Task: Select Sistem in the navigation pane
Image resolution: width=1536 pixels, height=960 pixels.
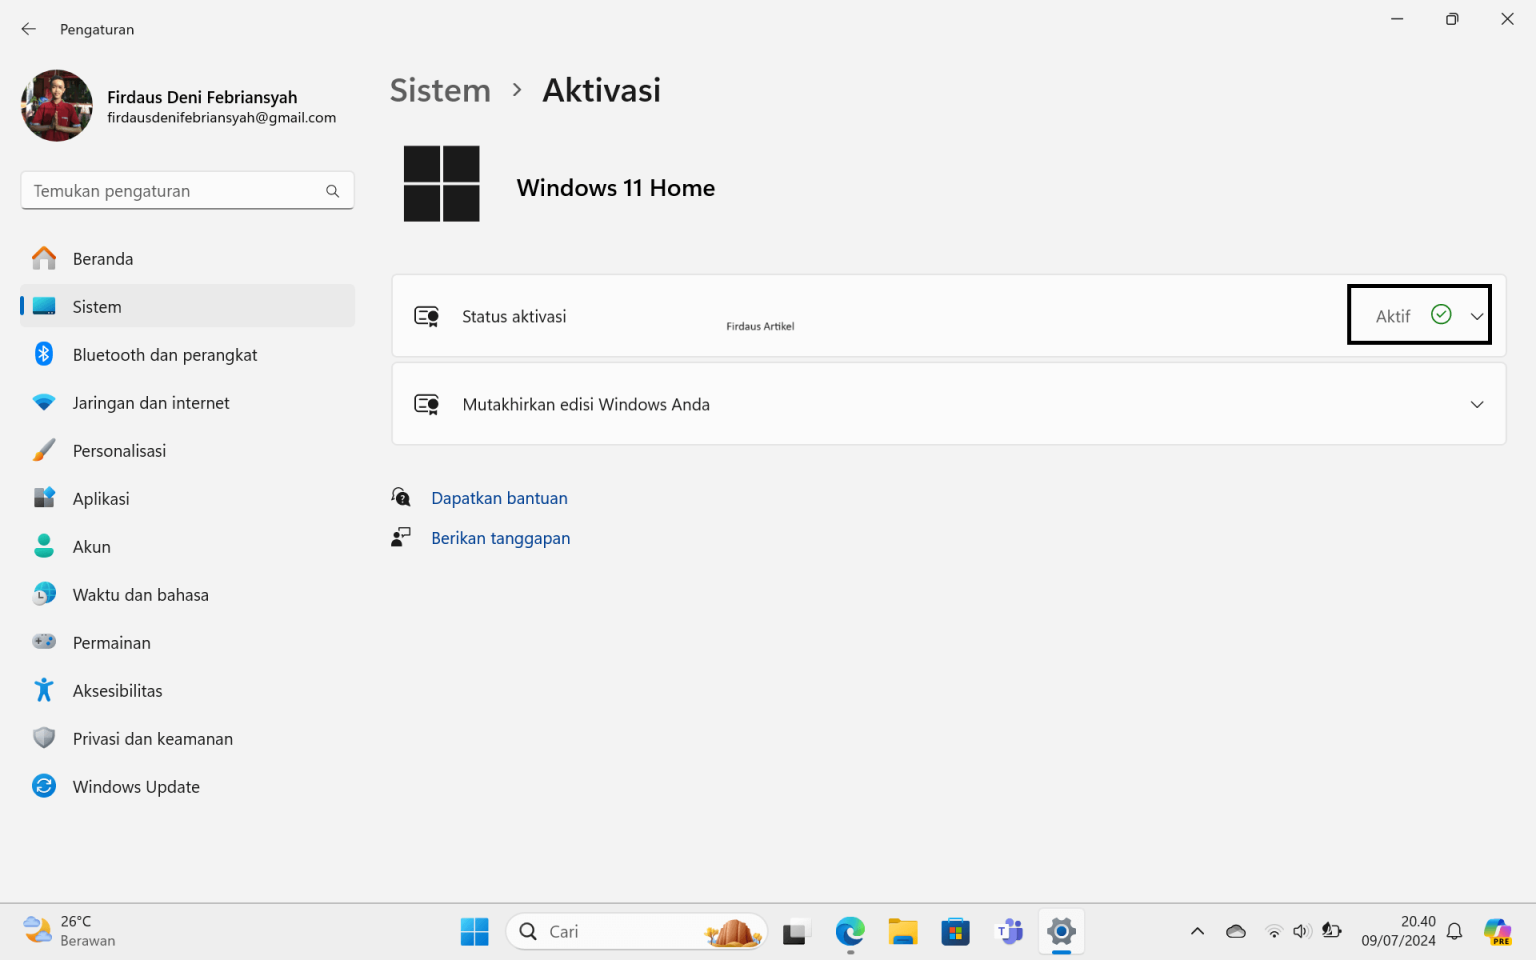Action: click(96, 306)
